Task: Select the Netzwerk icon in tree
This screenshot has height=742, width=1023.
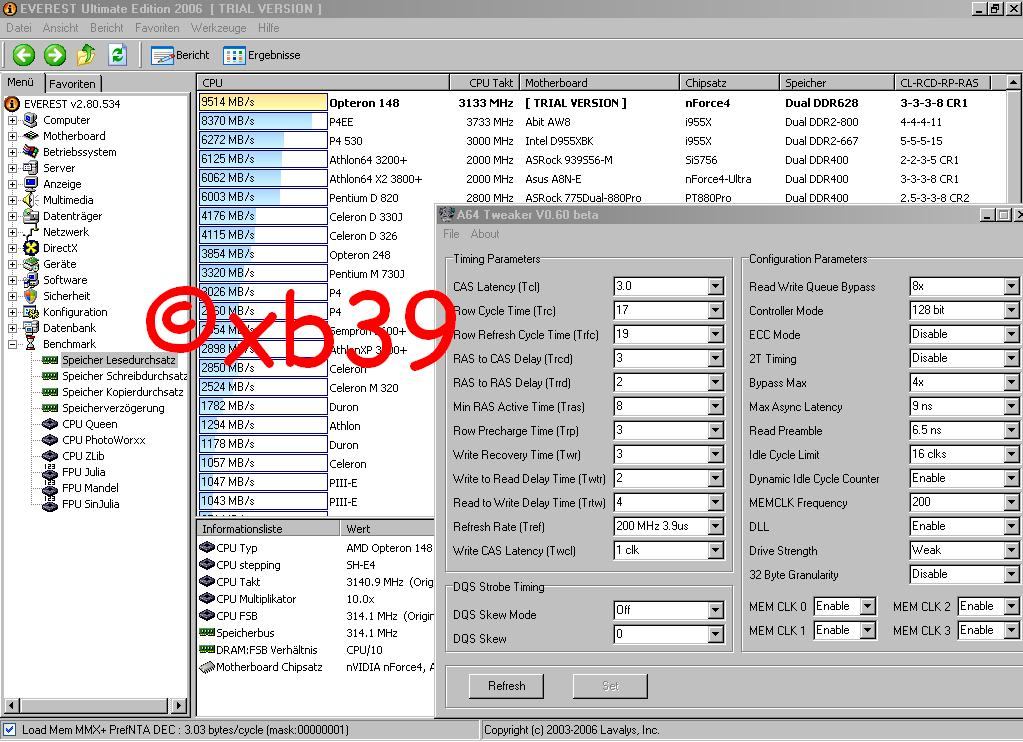Action: click(31, 232)
